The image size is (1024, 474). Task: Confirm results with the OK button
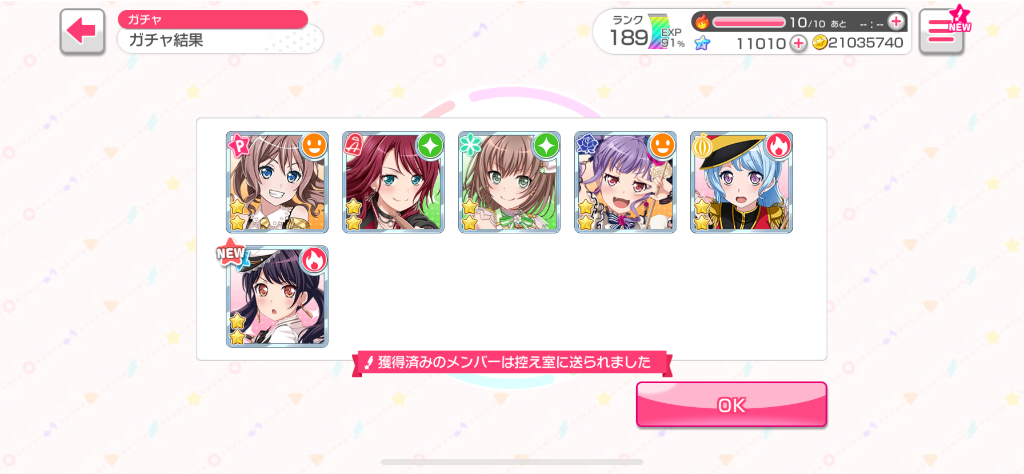pyautogui.click(x=731, y=405)
